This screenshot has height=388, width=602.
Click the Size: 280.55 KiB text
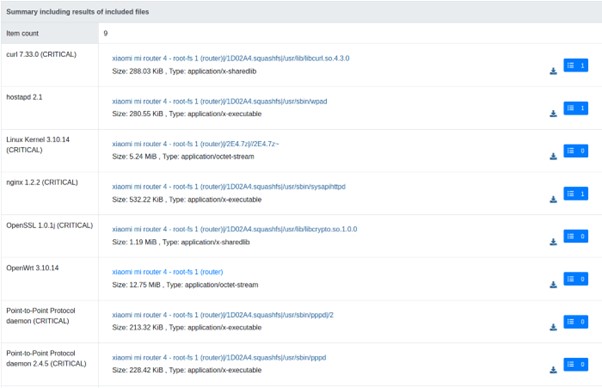pyautogui.click(x=137, y=114)
